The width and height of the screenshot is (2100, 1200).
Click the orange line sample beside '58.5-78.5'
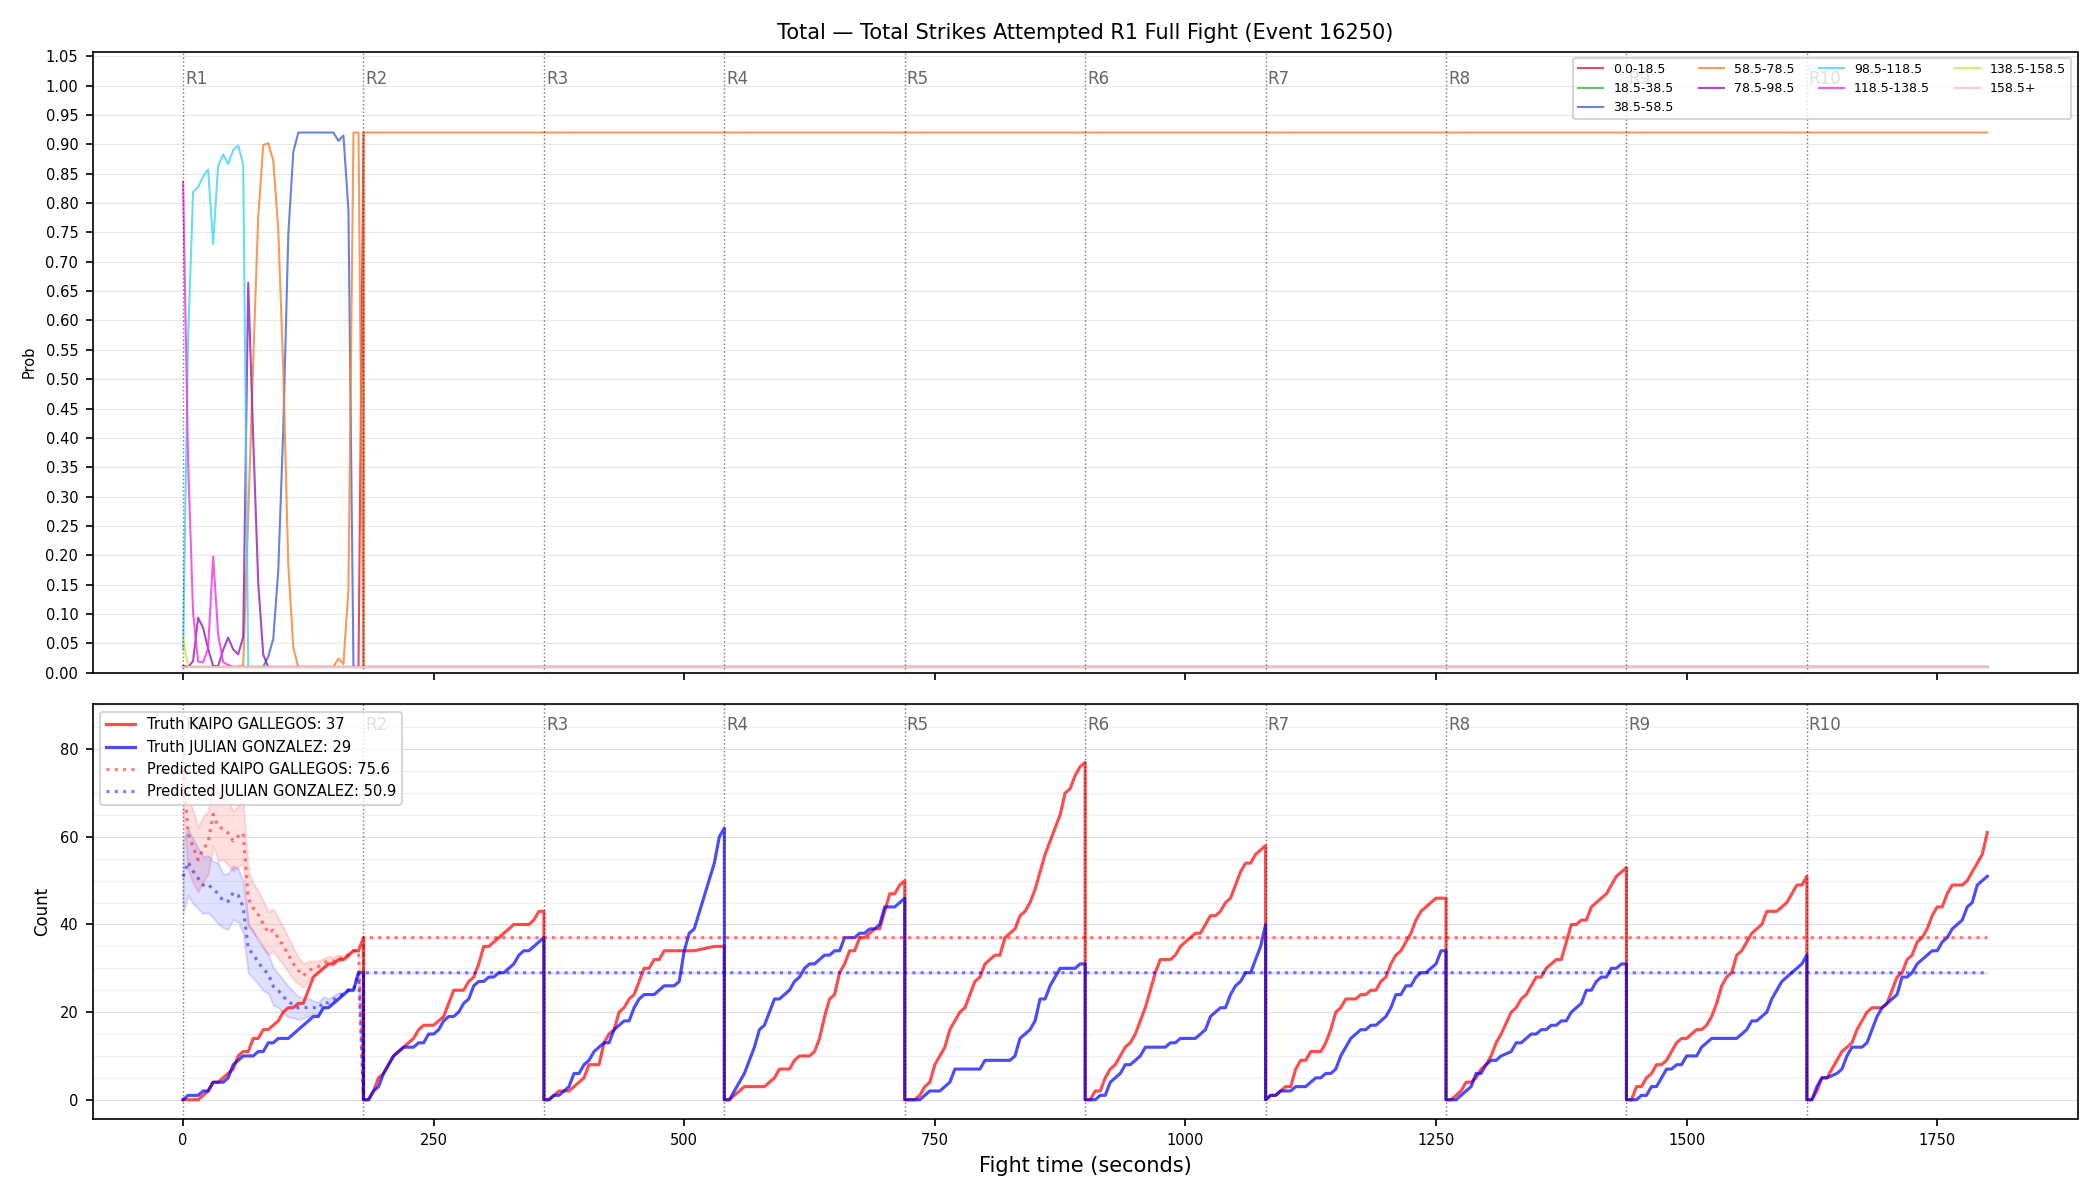pyautogui.click(x=1711, y=69)
